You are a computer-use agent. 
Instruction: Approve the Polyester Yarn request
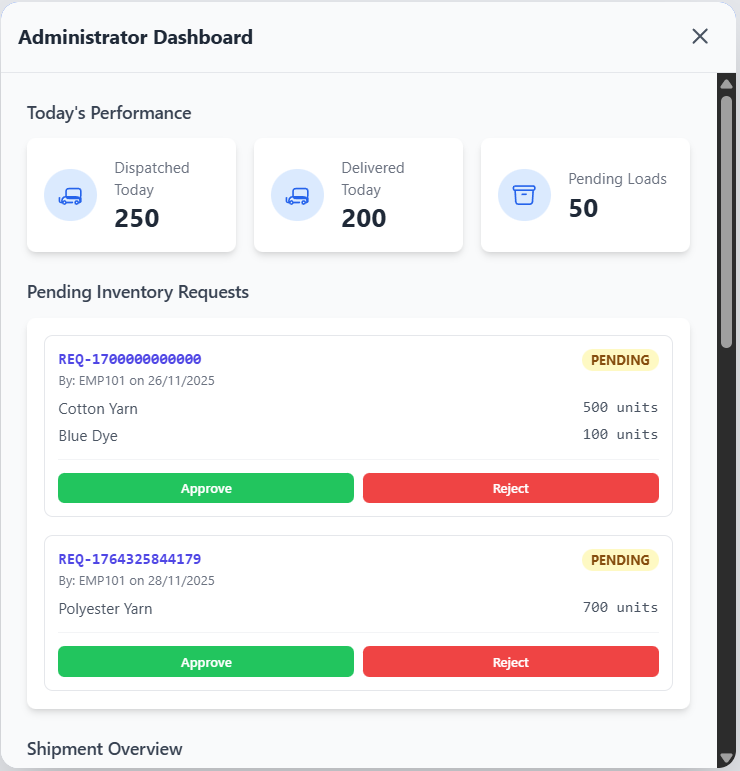pos(206,662)
